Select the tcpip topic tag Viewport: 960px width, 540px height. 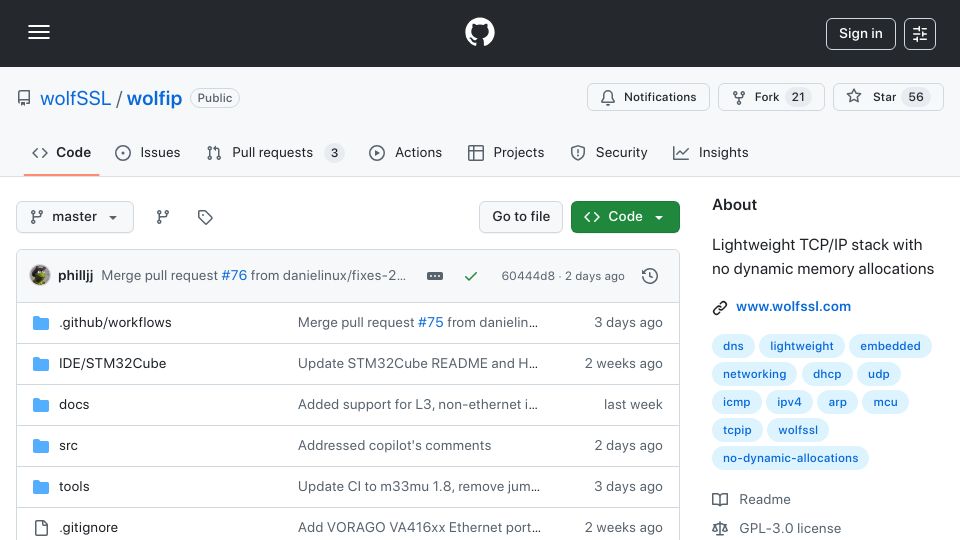[737, 430]
